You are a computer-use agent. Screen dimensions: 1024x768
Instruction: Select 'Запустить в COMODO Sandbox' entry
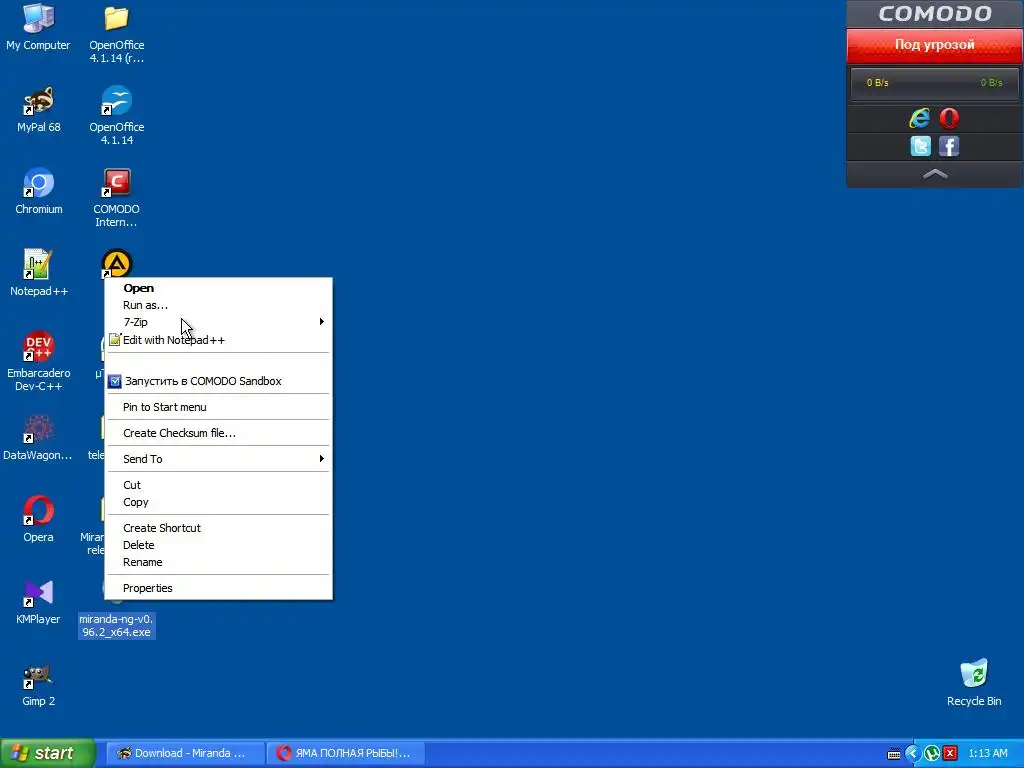coord(219,381)
